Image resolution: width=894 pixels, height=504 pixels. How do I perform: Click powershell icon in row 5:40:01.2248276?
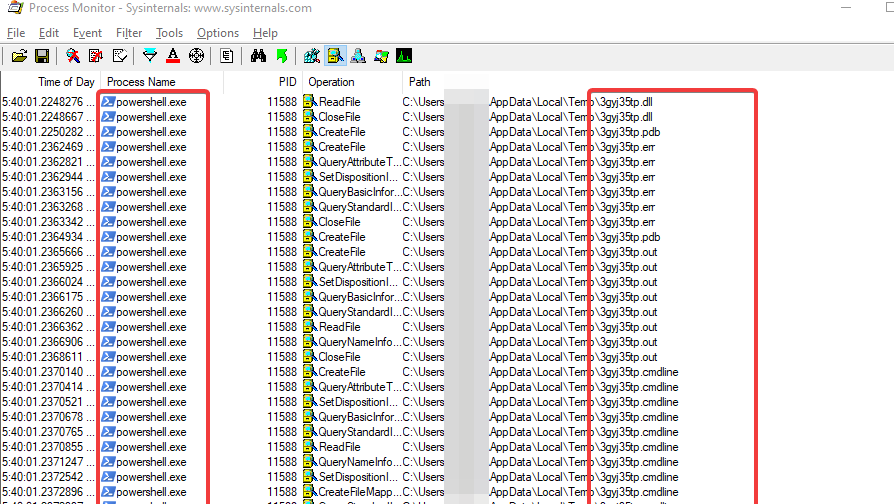pyautogui.click(x=108, y=102)
